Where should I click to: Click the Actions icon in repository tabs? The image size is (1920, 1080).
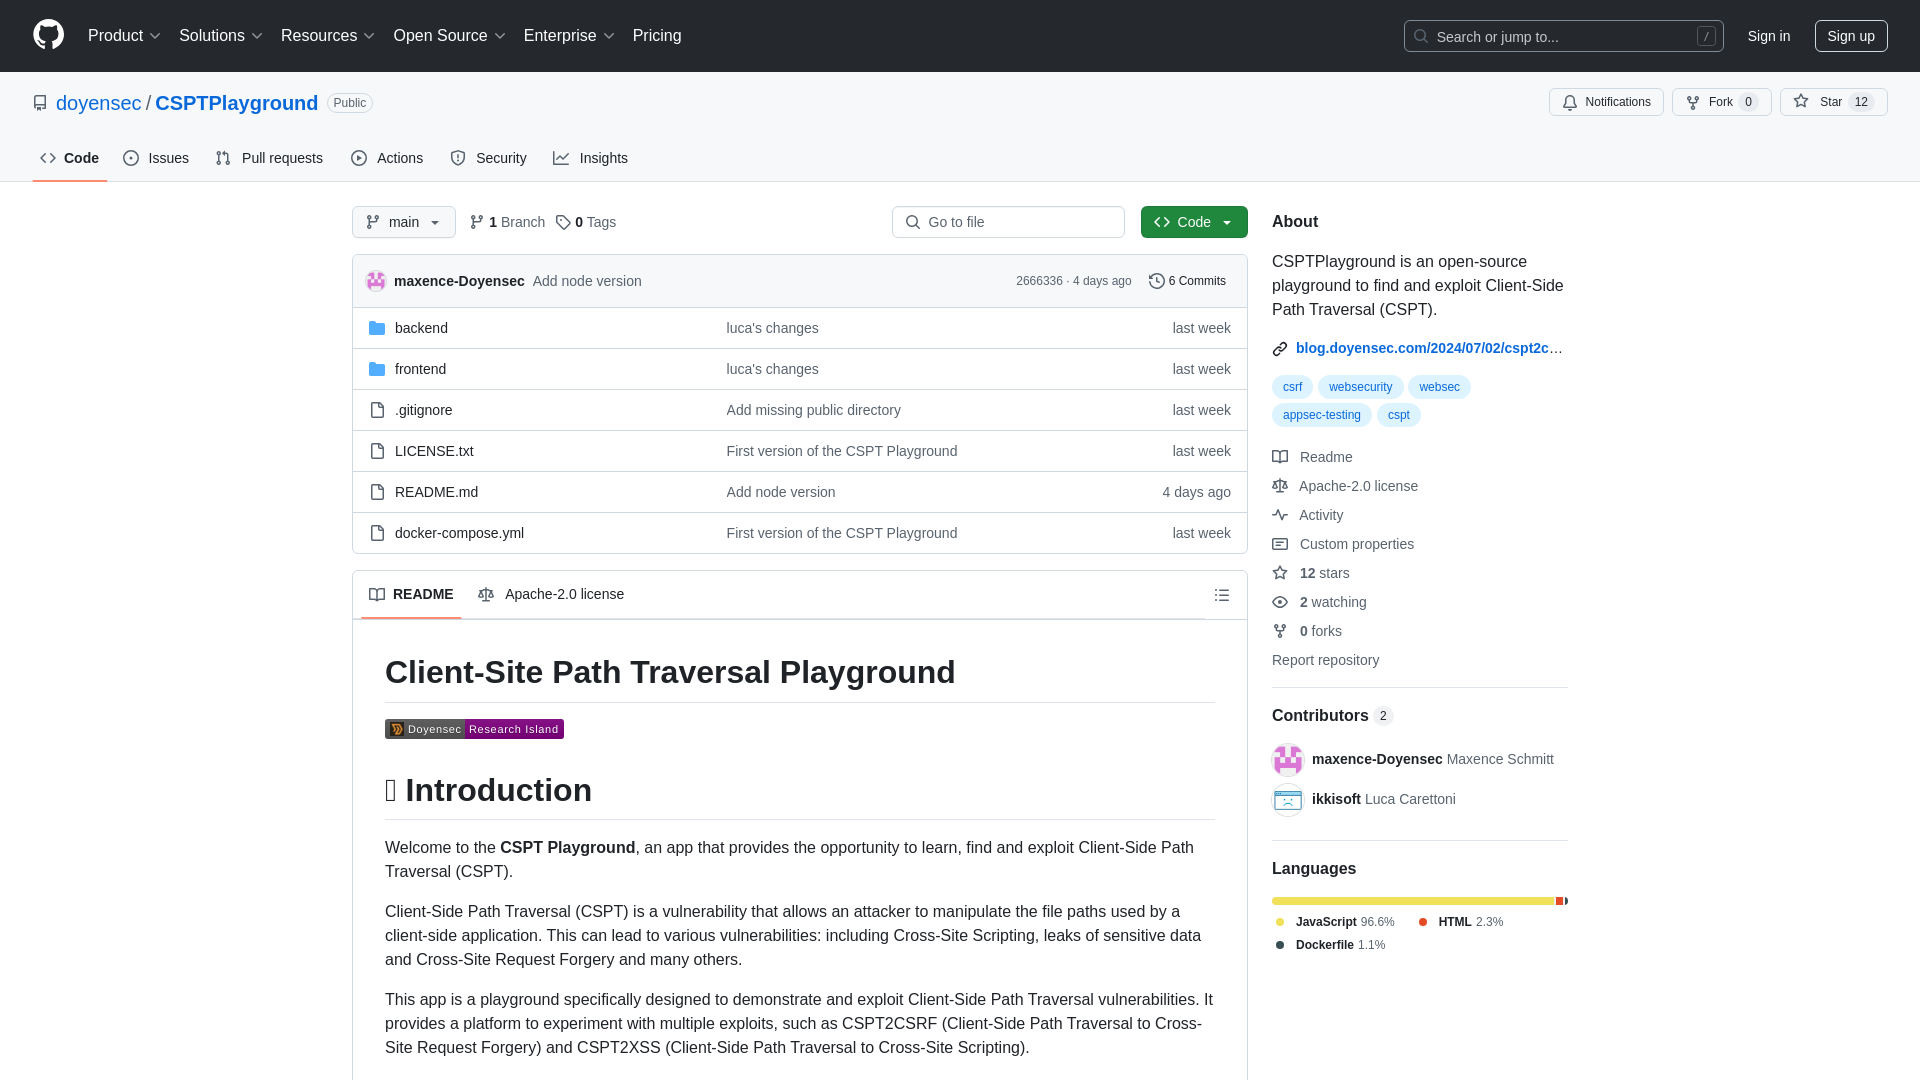[357, 158]
